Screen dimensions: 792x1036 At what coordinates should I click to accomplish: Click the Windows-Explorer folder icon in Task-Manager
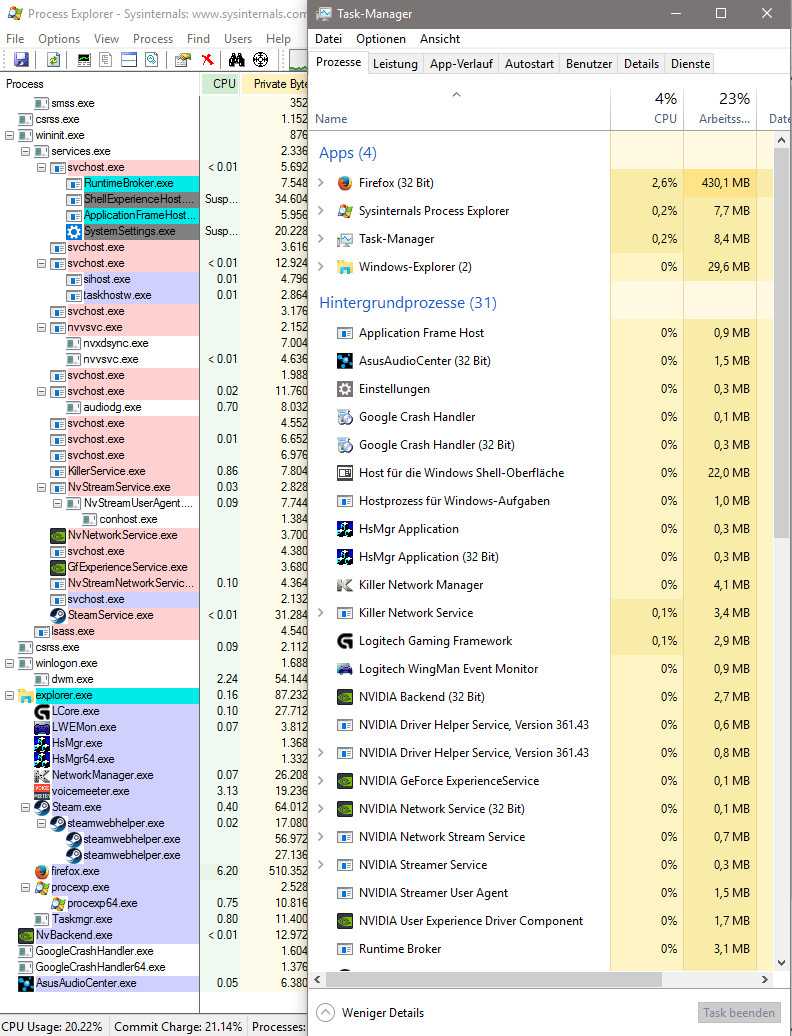click(344, 267)
